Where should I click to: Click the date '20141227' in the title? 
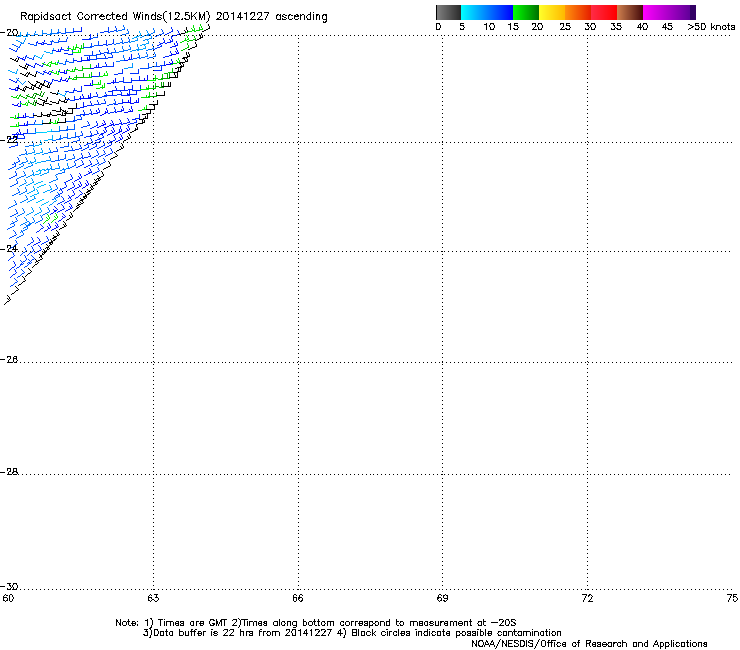tap(243, 16)
